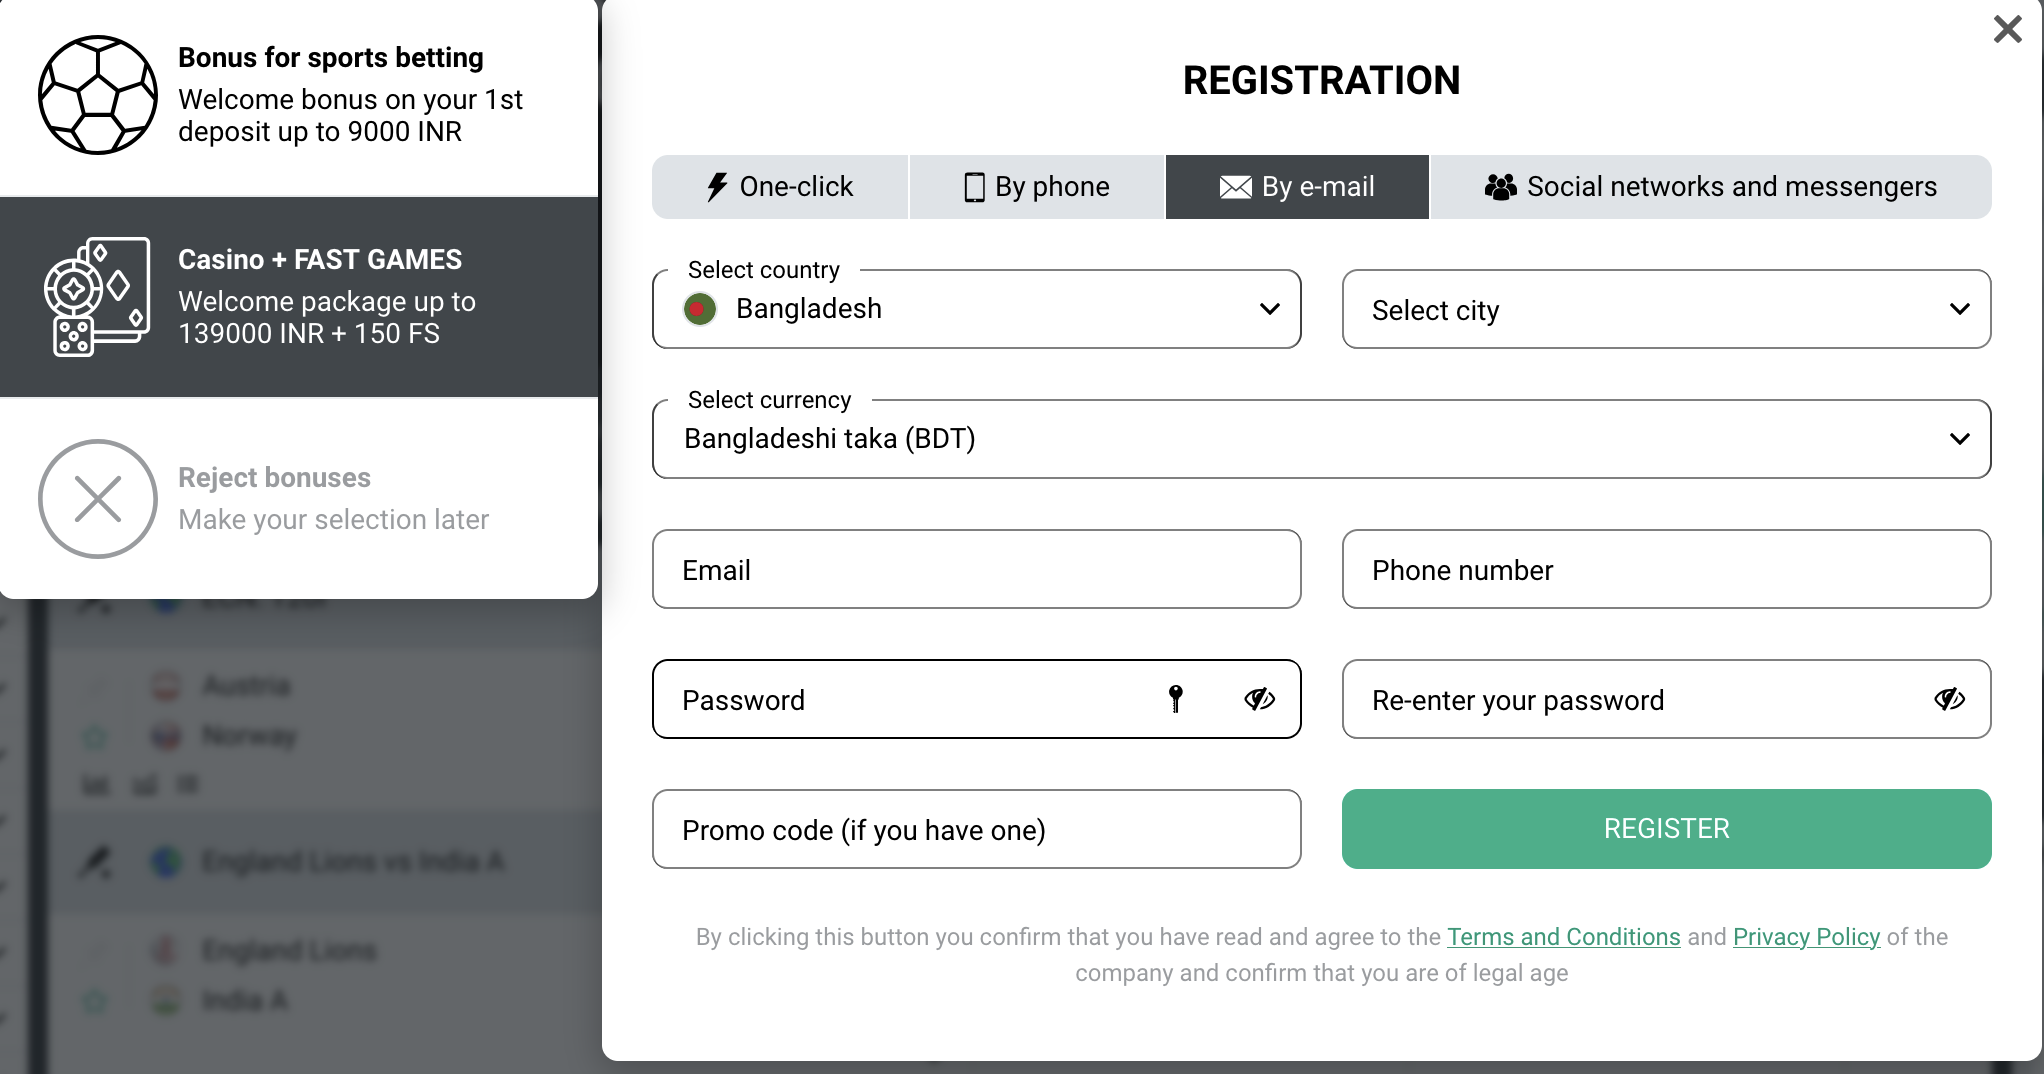This screenshot has height=1074, width=2044.
Task: Select Reject bonuses option
Action: coord(299,499)
